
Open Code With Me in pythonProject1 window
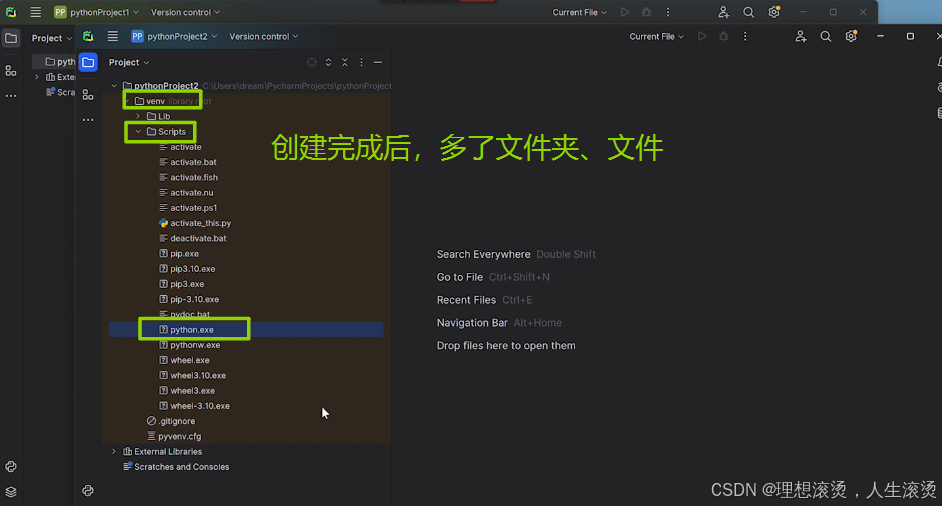coord(723,12)
